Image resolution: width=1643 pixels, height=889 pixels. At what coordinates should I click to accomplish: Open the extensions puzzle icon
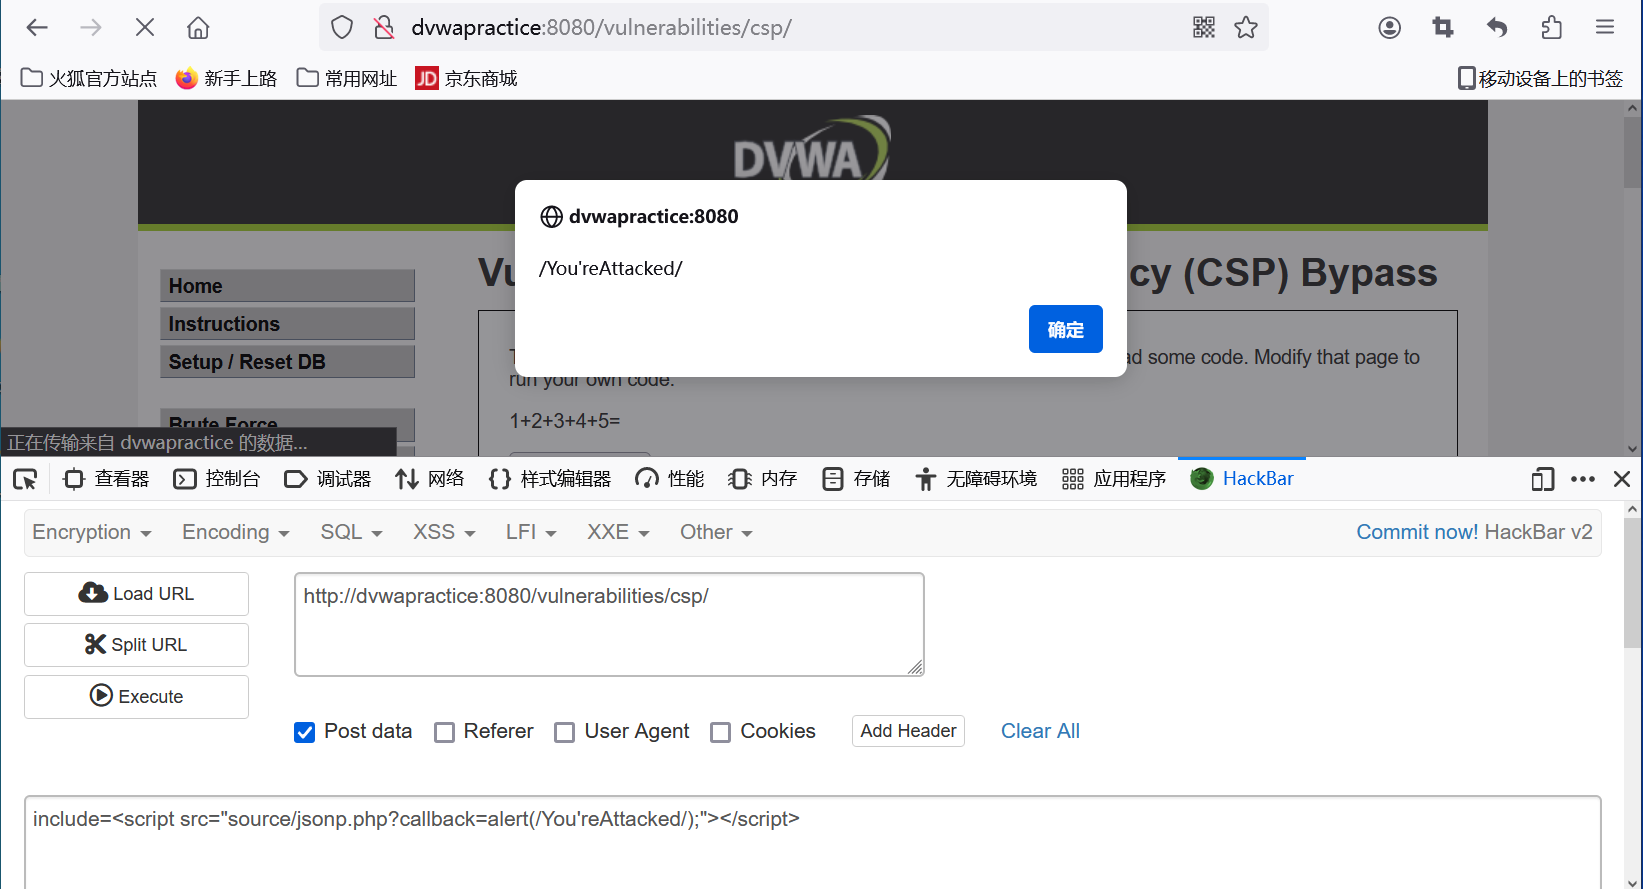pyautogui.click(x=1551, y=28)
